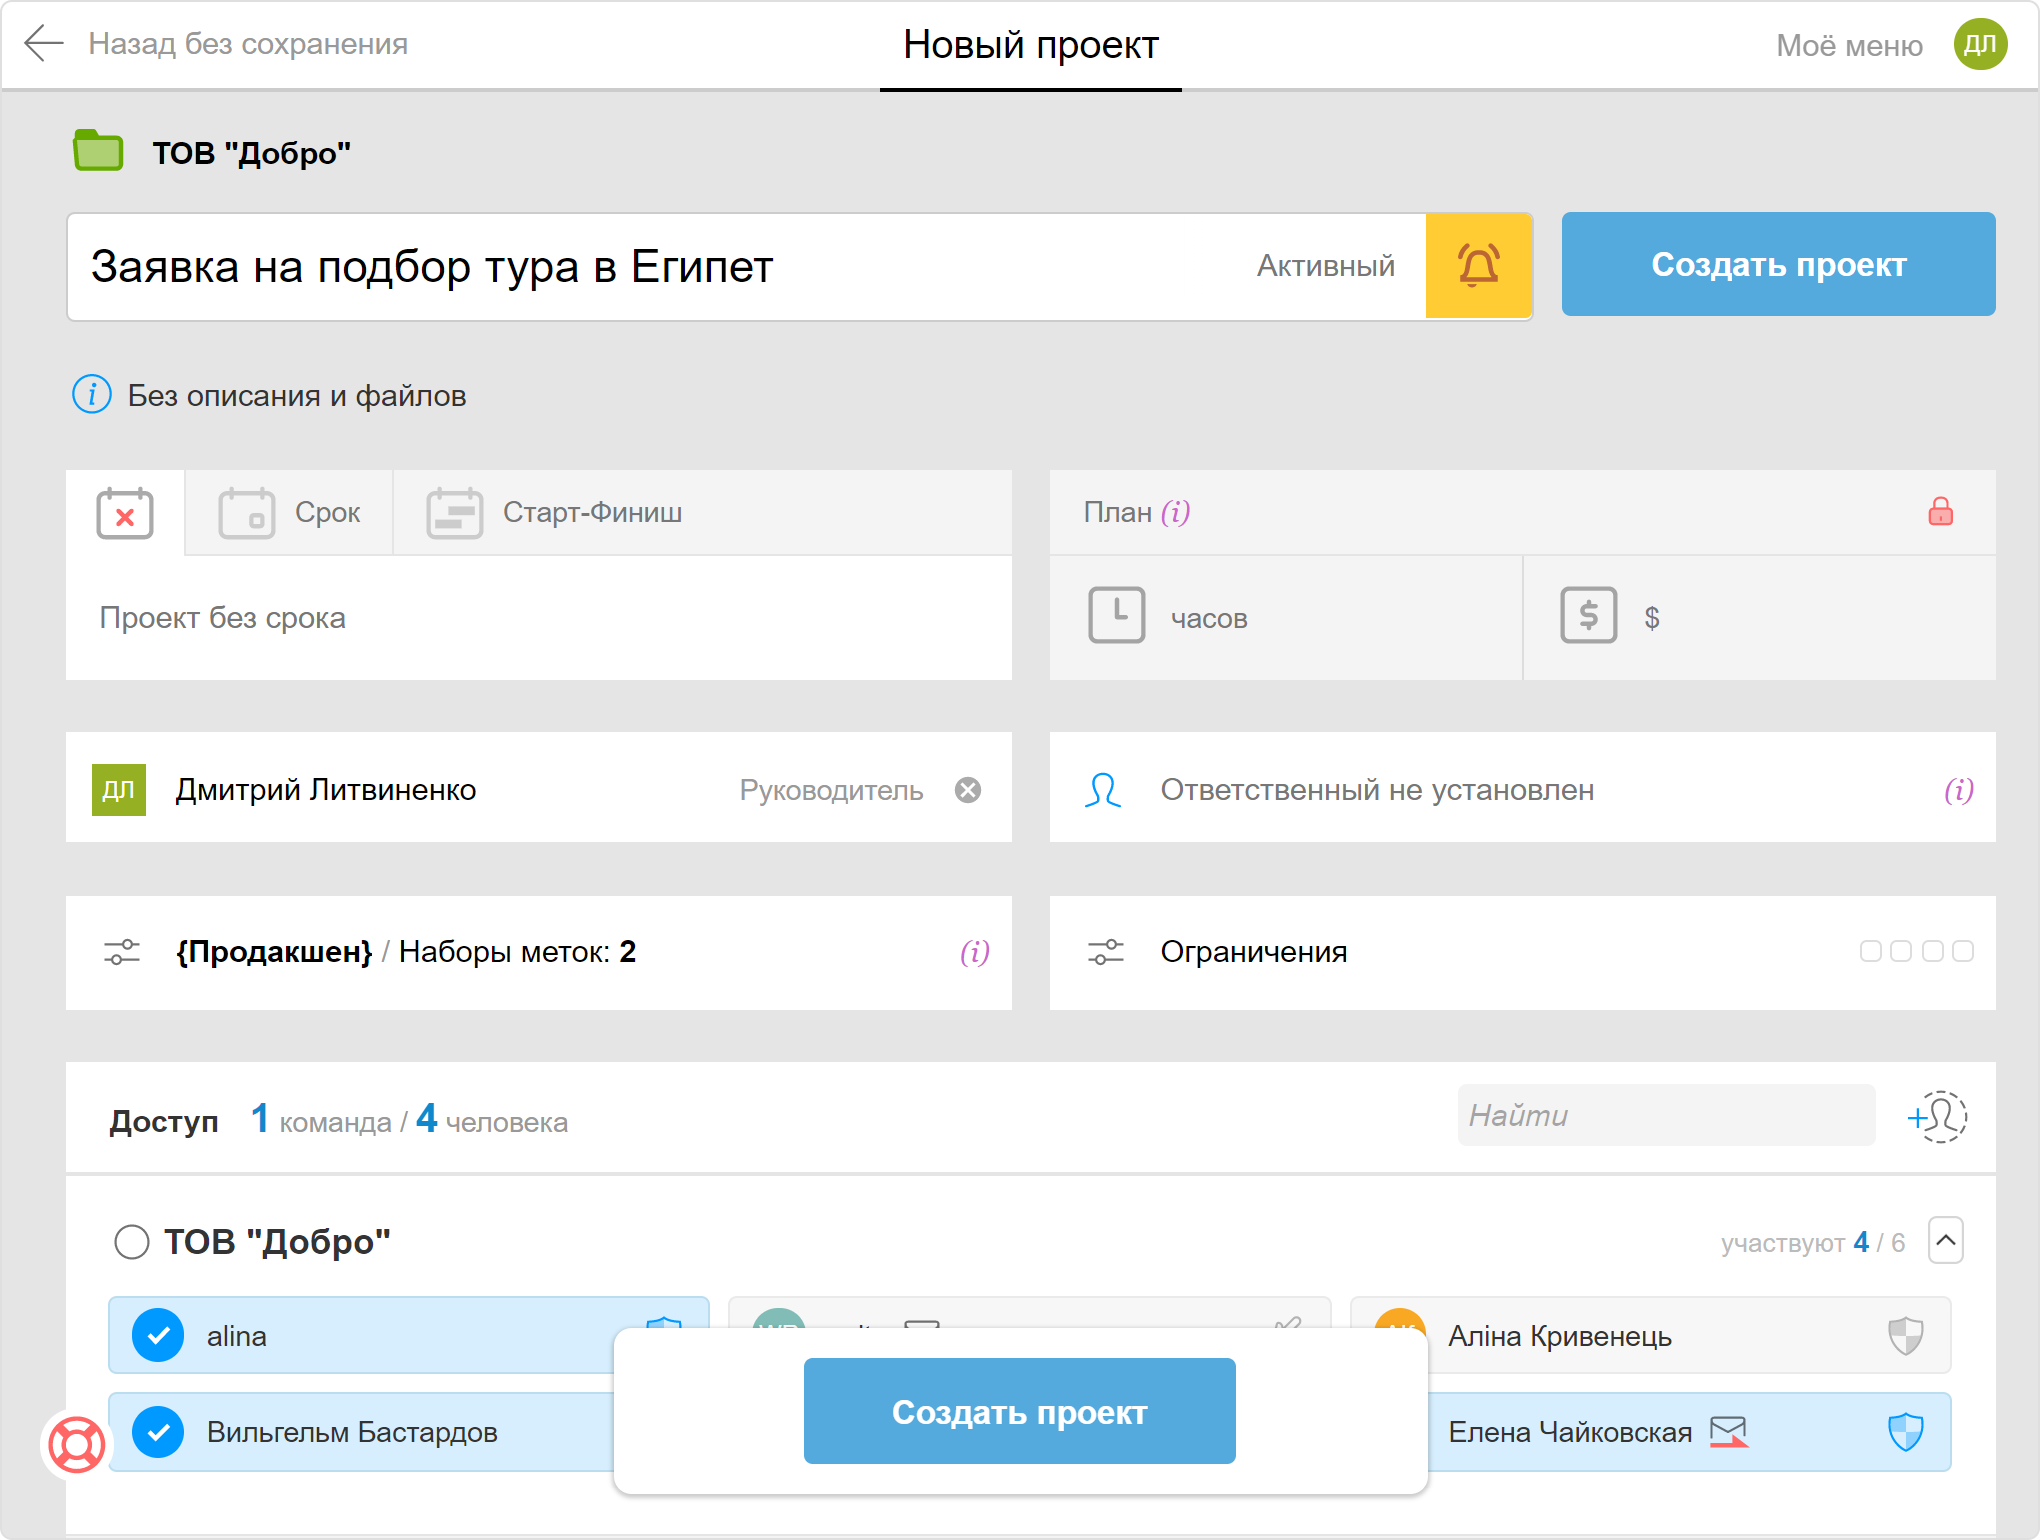The width and height of the screenshot is (2040, 1540).
Task: Open Моё меню
Action: point(1849,45)
